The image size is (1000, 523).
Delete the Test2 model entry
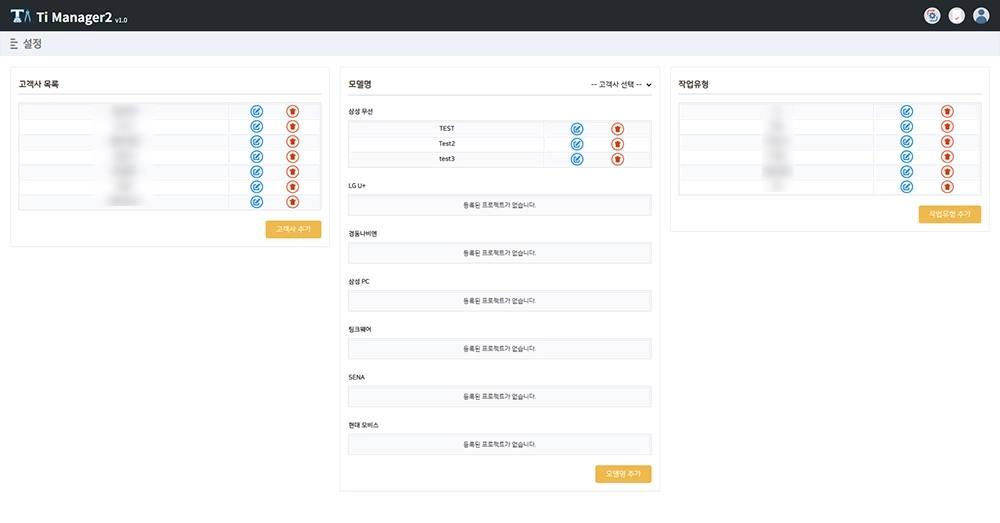617,144
